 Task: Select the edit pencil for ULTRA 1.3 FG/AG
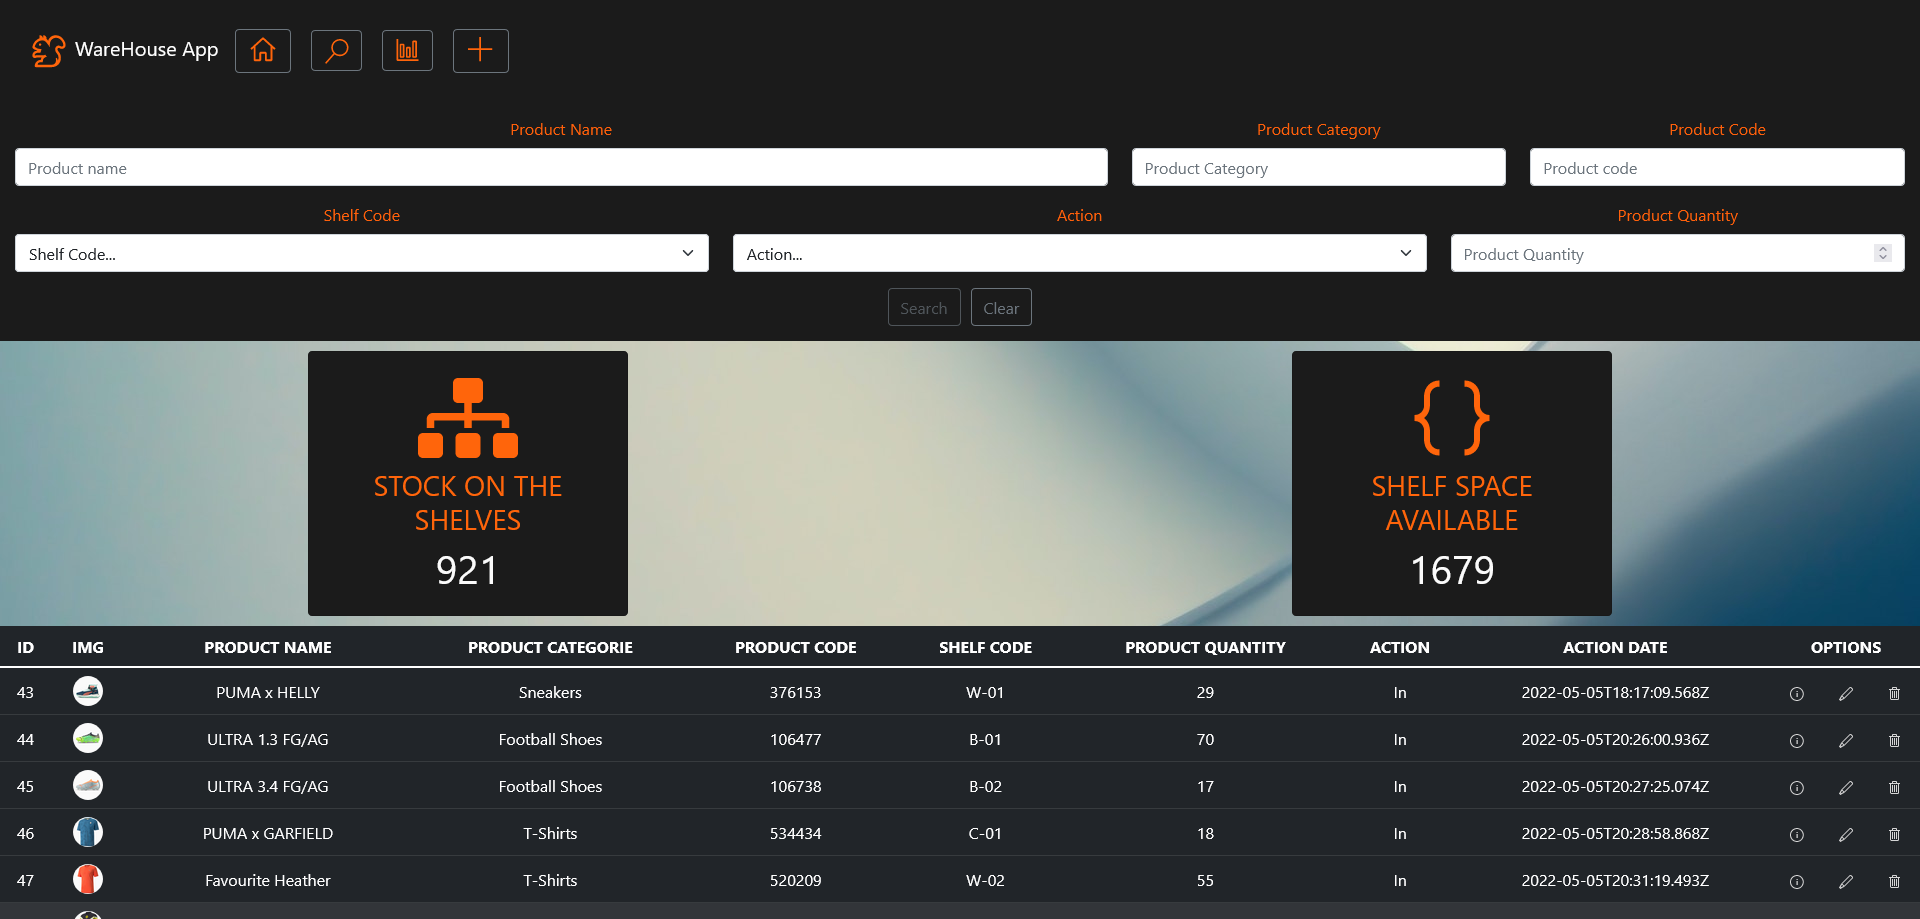[1846, 741]
